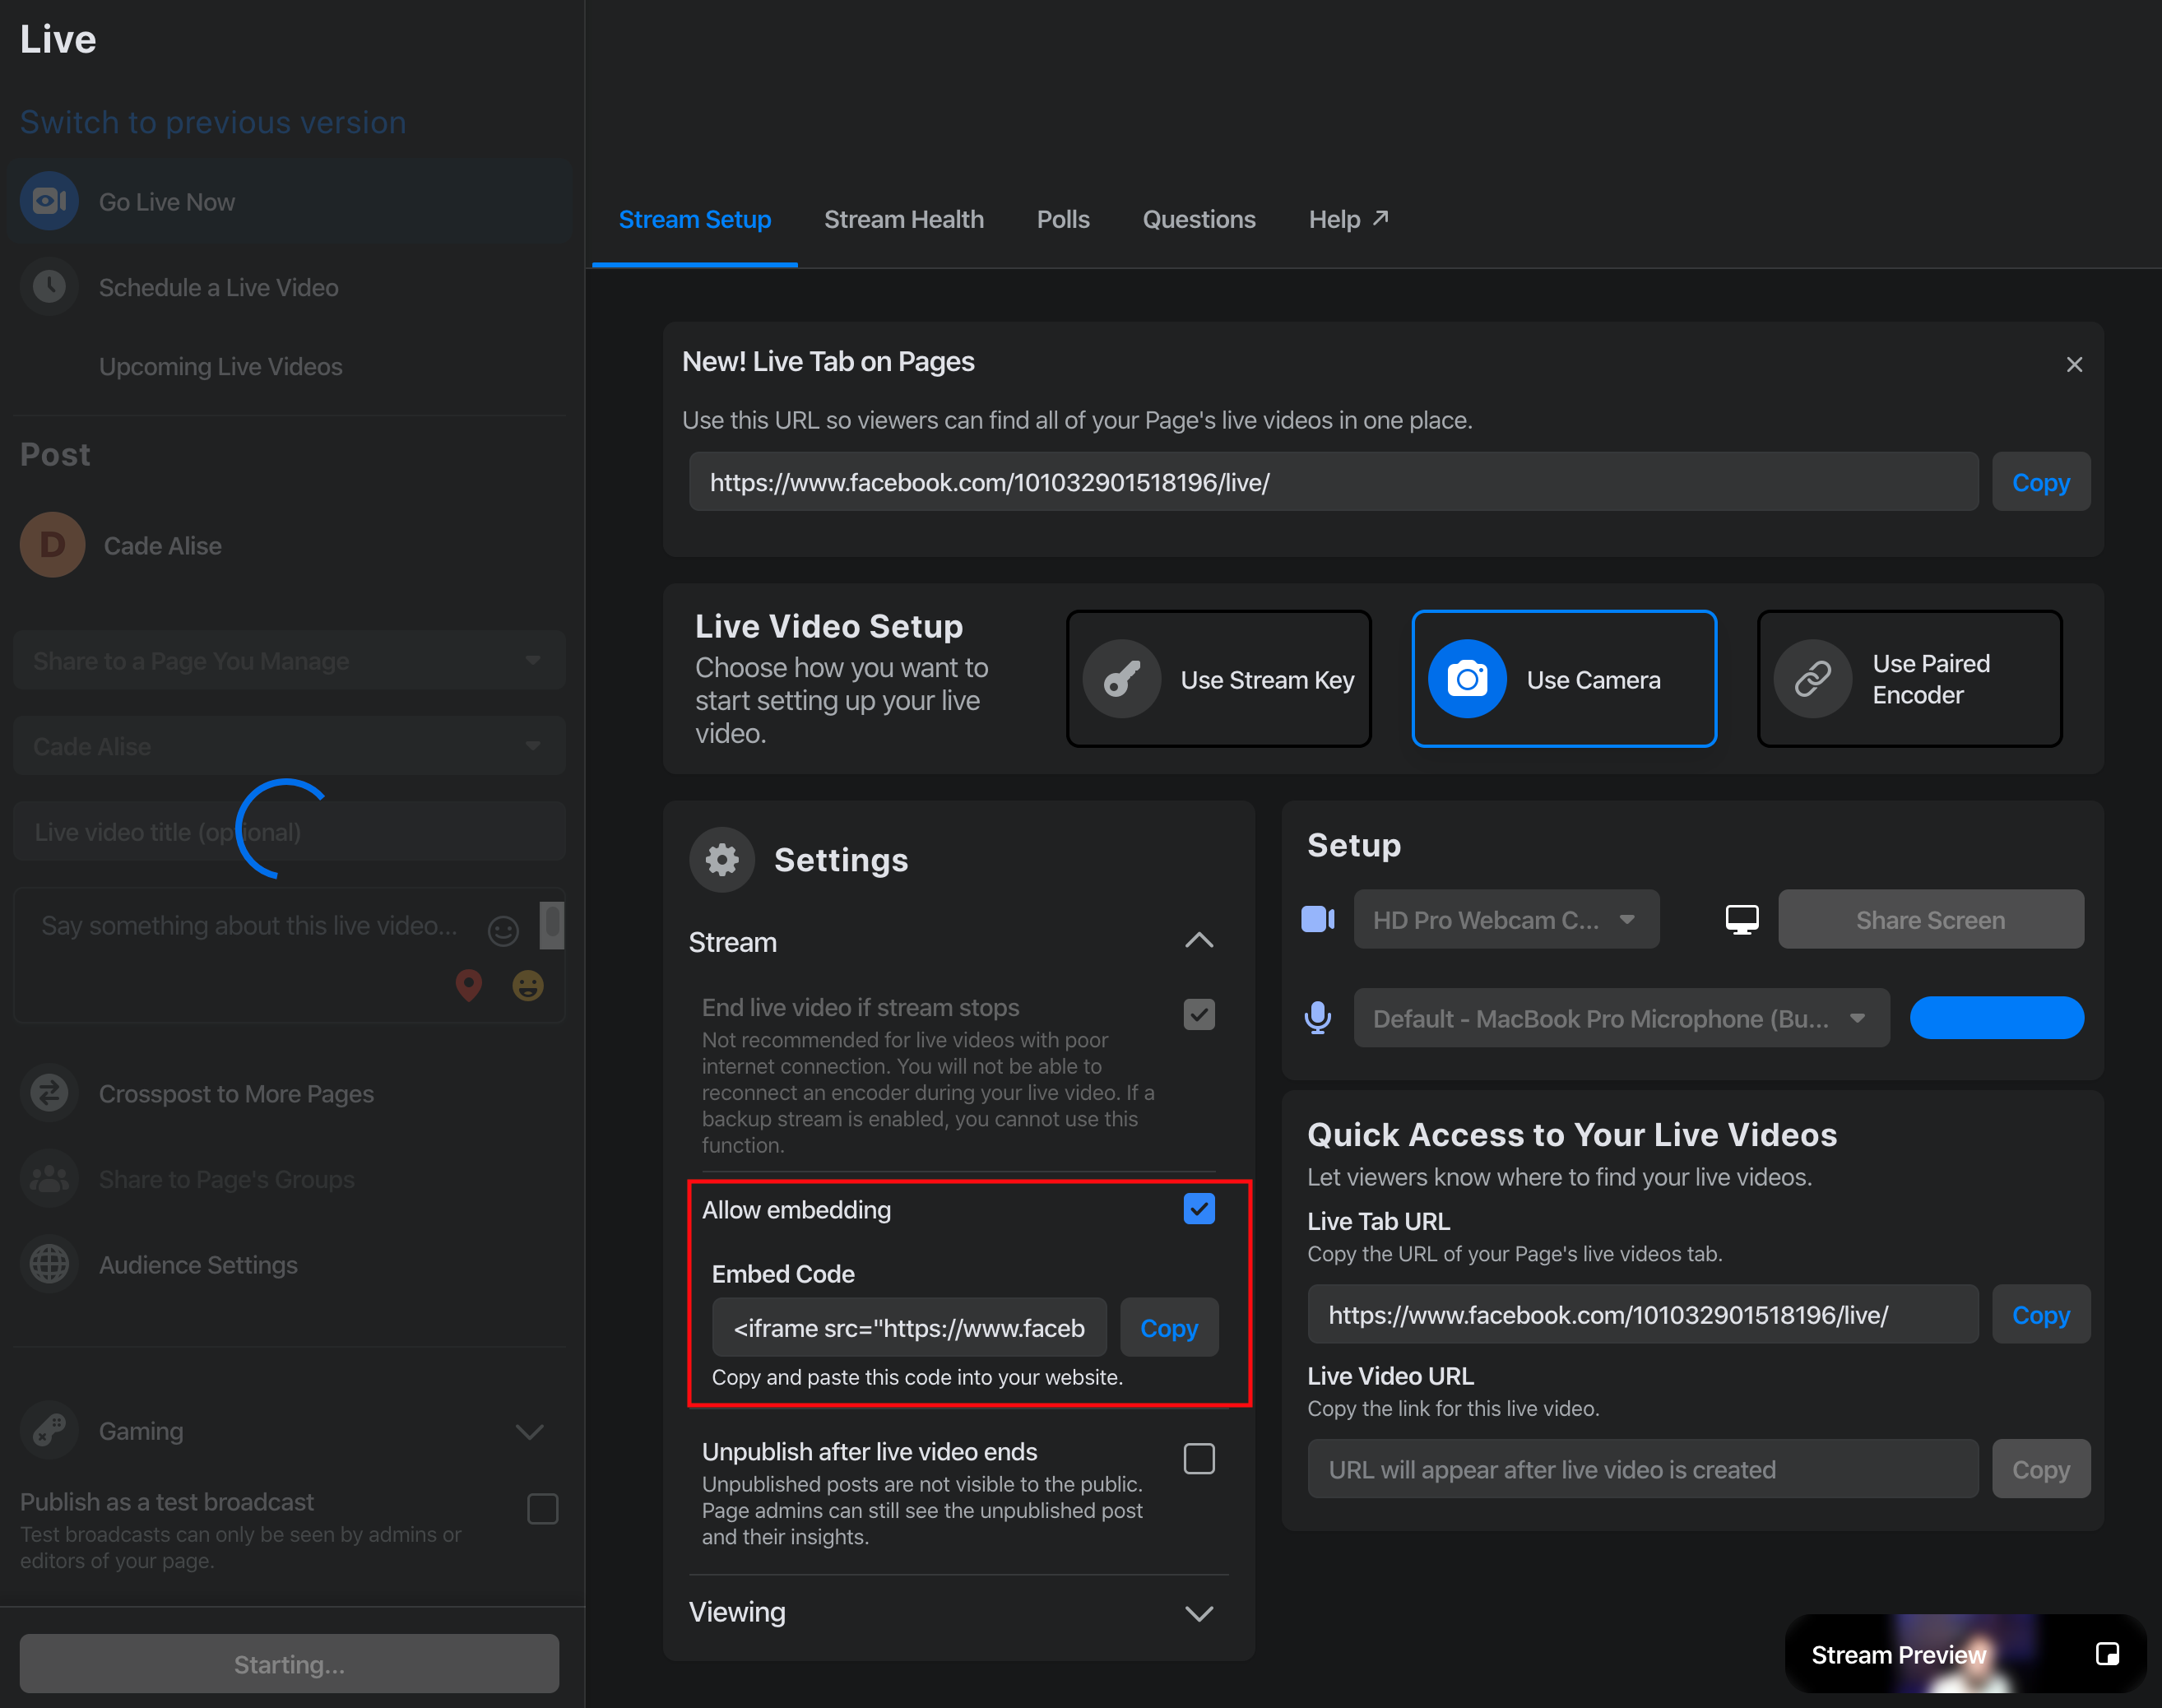Viewport: 2162px width, 1708px height.
Task: Switch to the Stream Health tab
Action: click(x=903, y=219)
